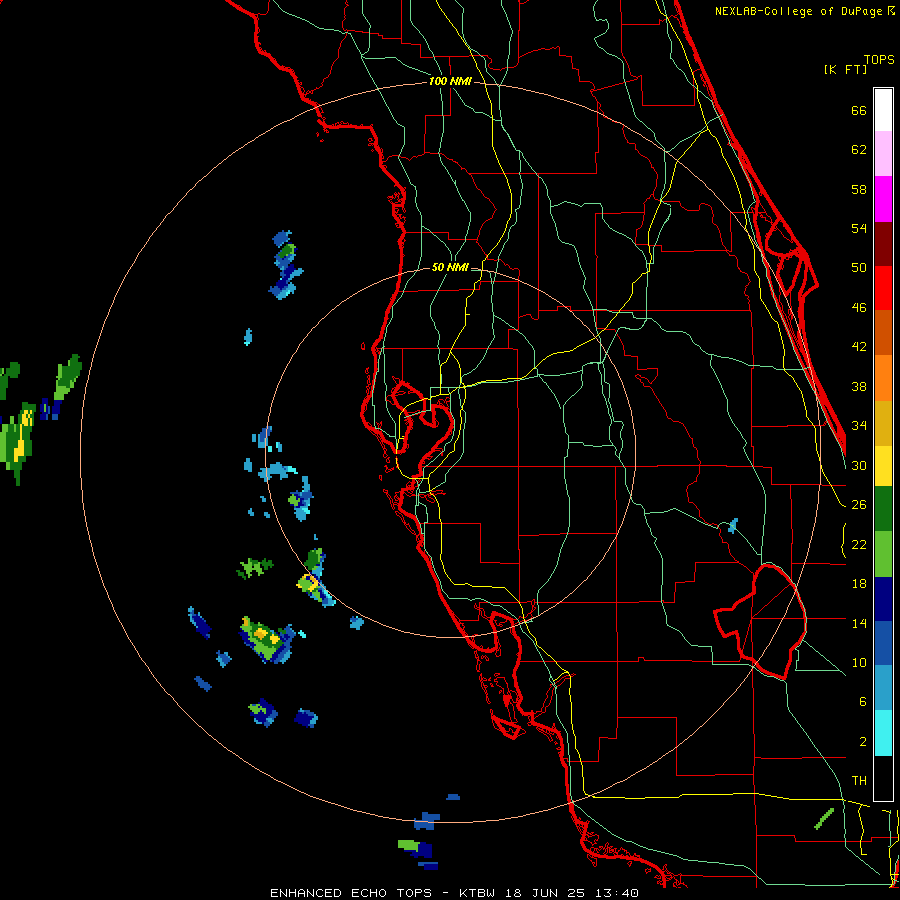The width and height of the screenshot is (900, 900).
Task: Click the Enhanced Echo Tops KTBW caption
Action: pos(454,893)
